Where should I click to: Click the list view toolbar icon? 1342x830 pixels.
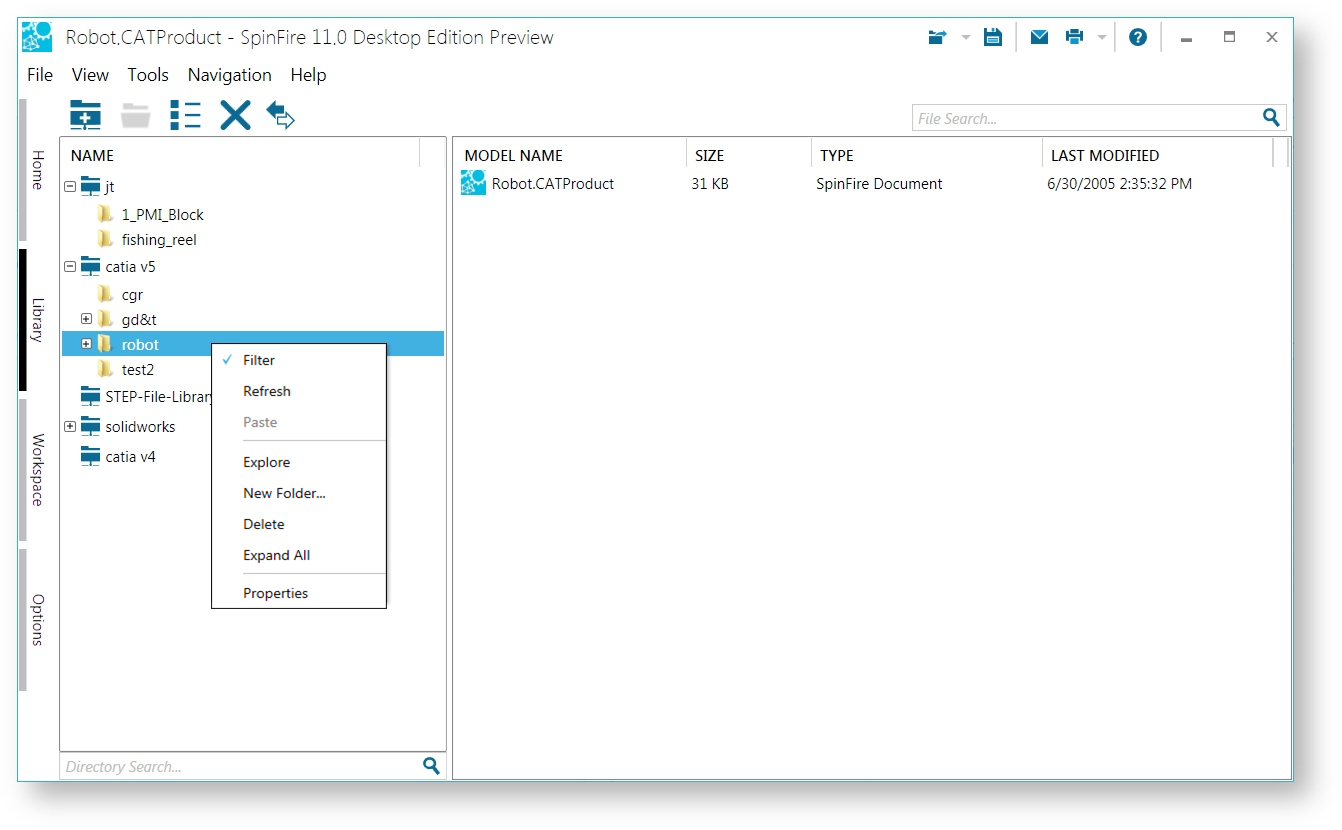(185, 115)
